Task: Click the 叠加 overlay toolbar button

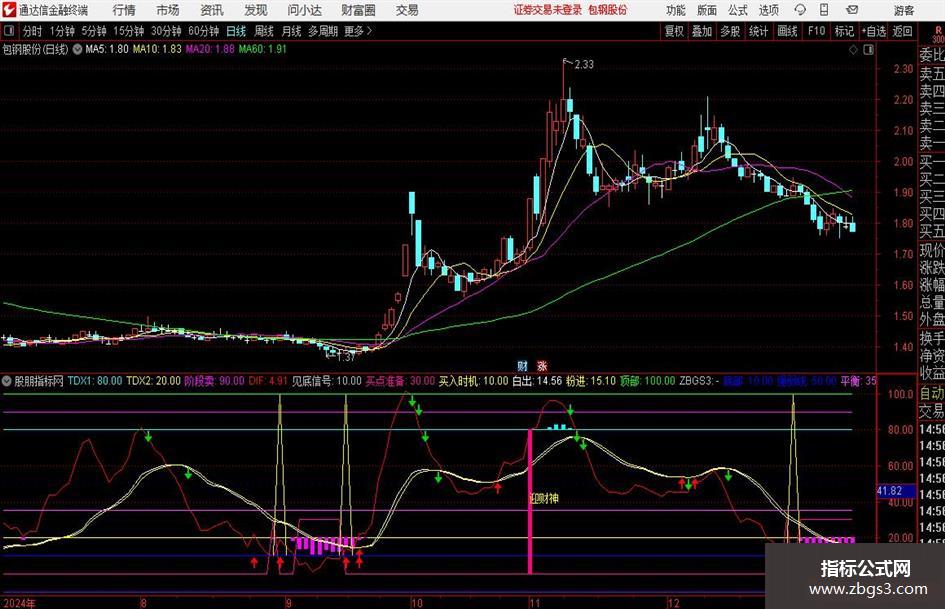Action: 702,31
